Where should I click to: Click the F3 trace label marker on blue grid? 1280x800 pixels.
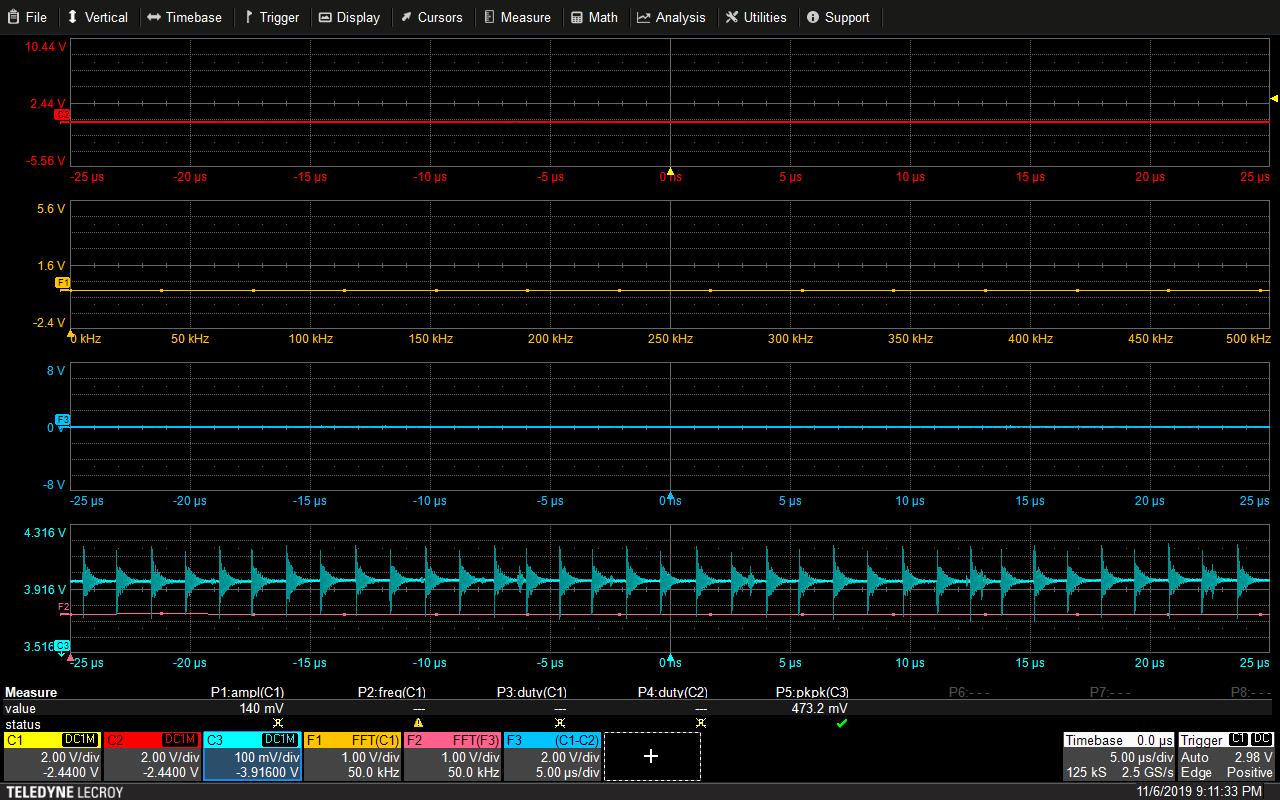pos(62,420)
